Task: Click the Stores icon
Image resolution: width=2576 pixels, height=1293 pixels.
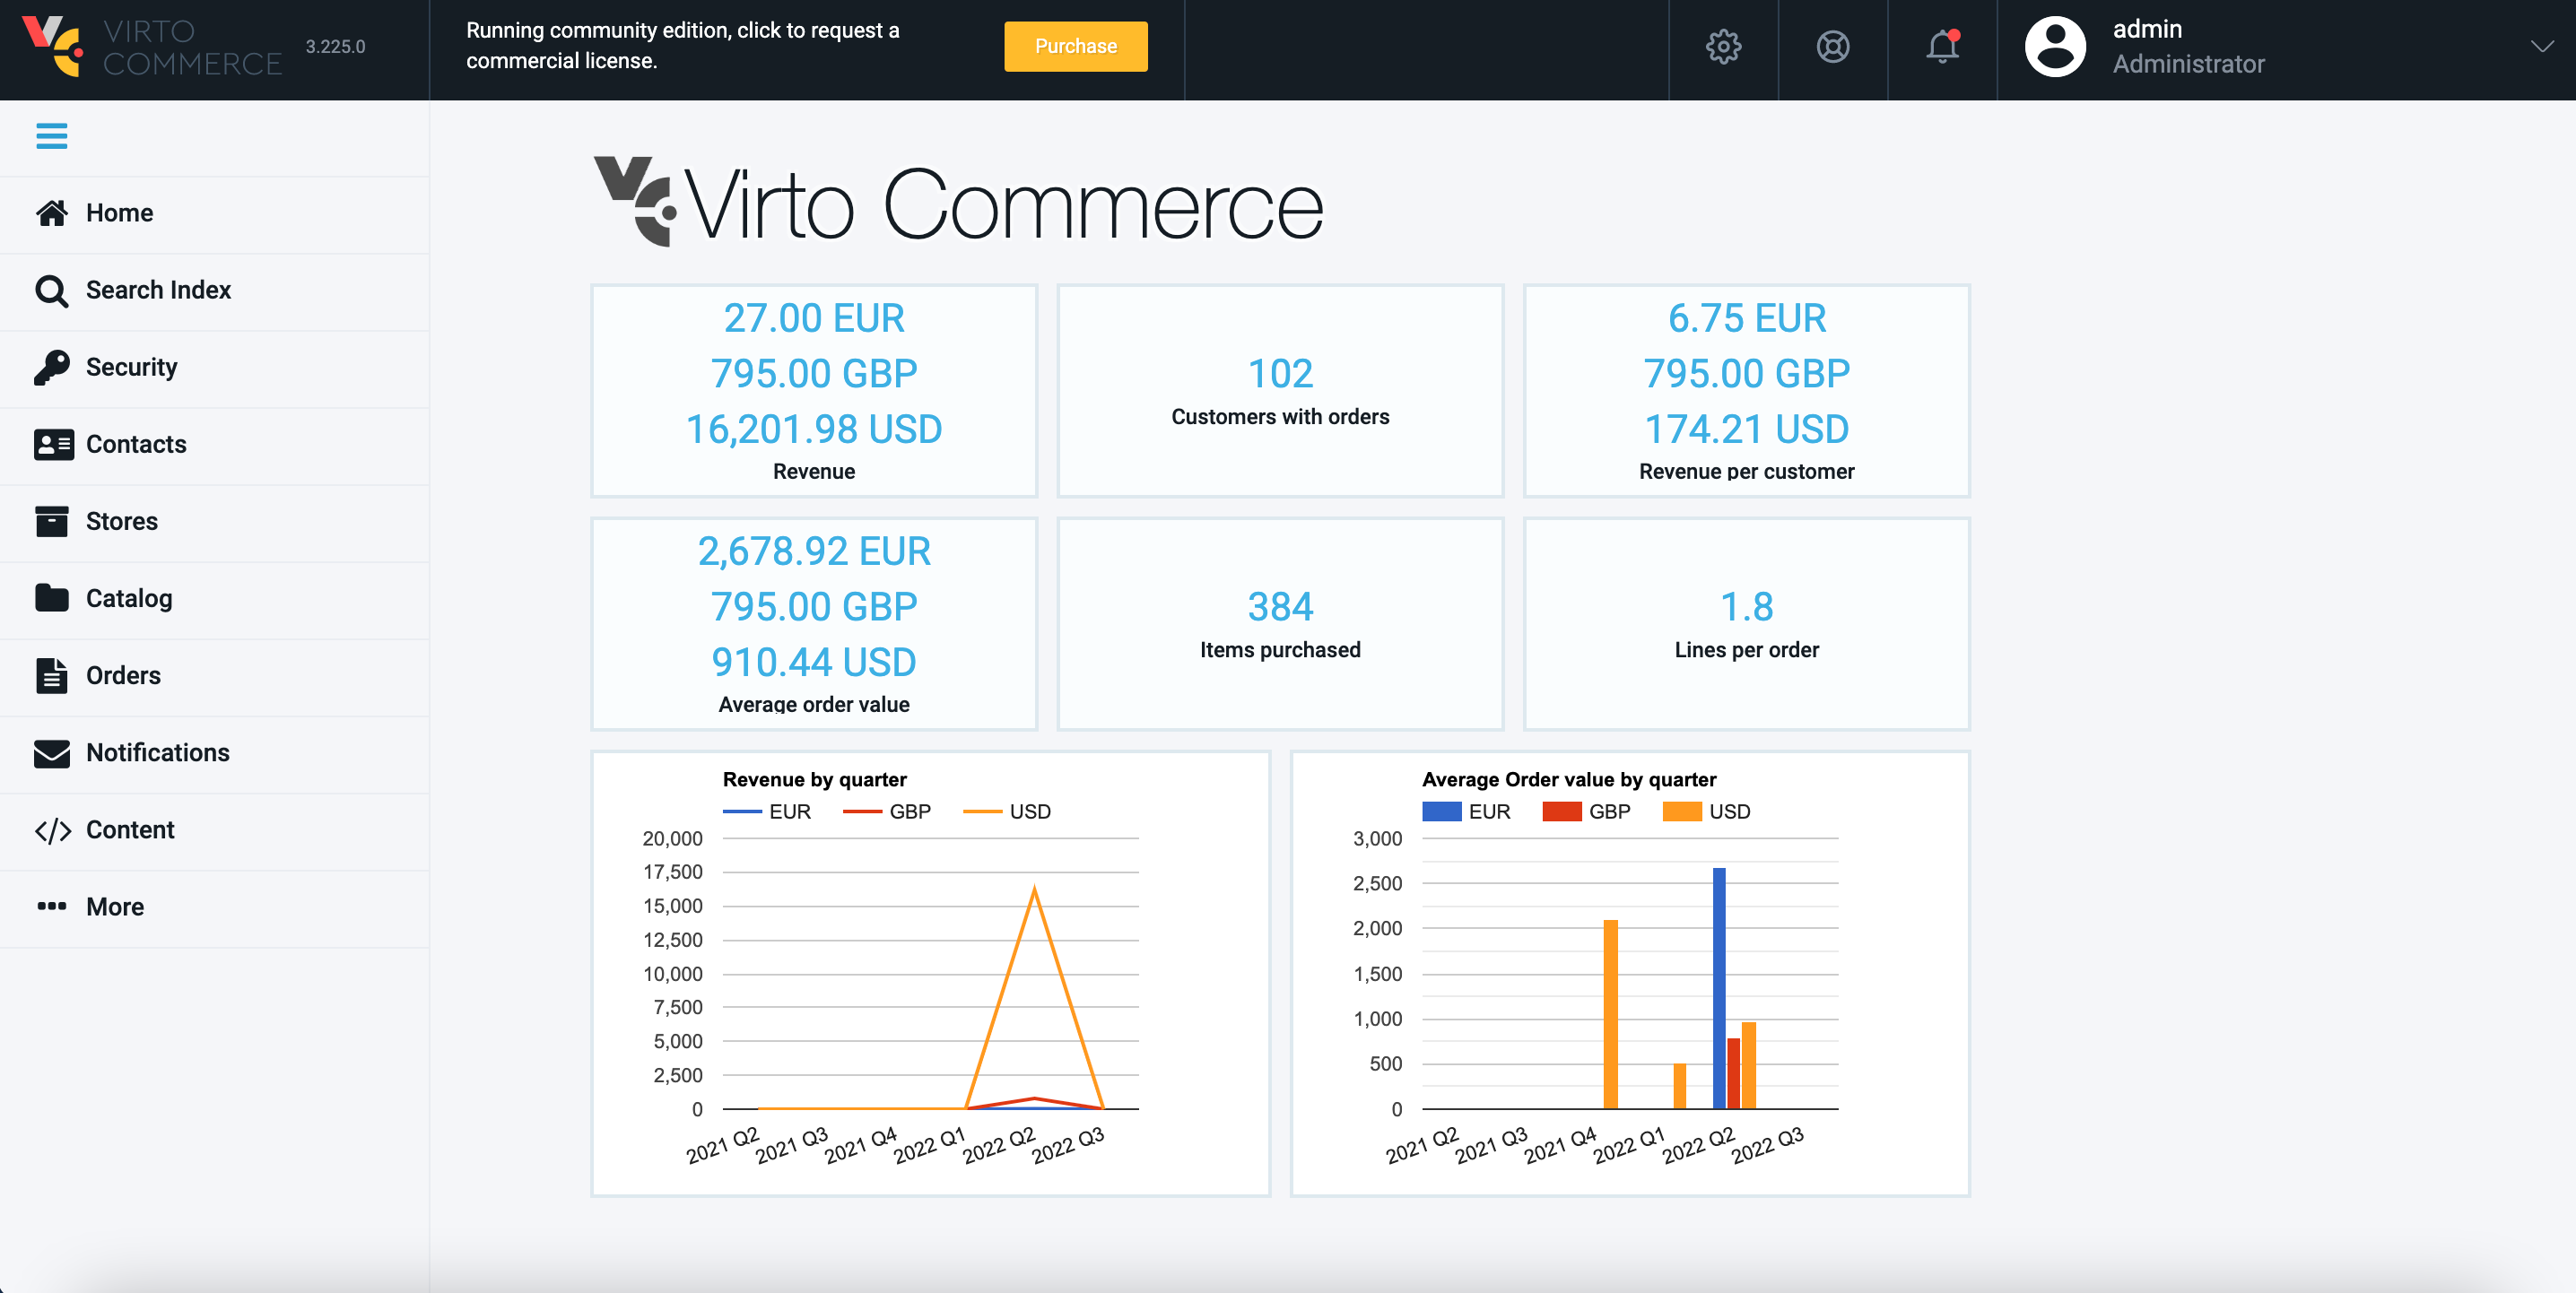Action: tap(53, 521)
